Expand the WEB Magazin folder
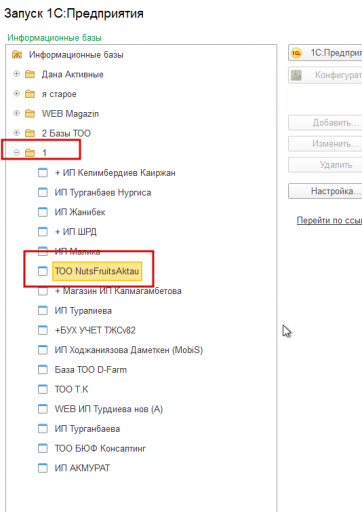This screenshot has height=512, width=362. [16, 113]
